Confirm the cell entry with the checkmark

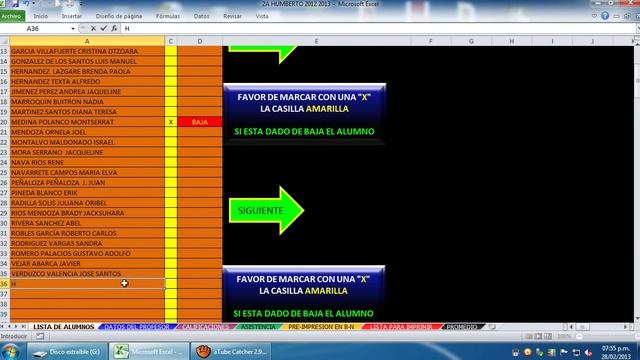103,28
